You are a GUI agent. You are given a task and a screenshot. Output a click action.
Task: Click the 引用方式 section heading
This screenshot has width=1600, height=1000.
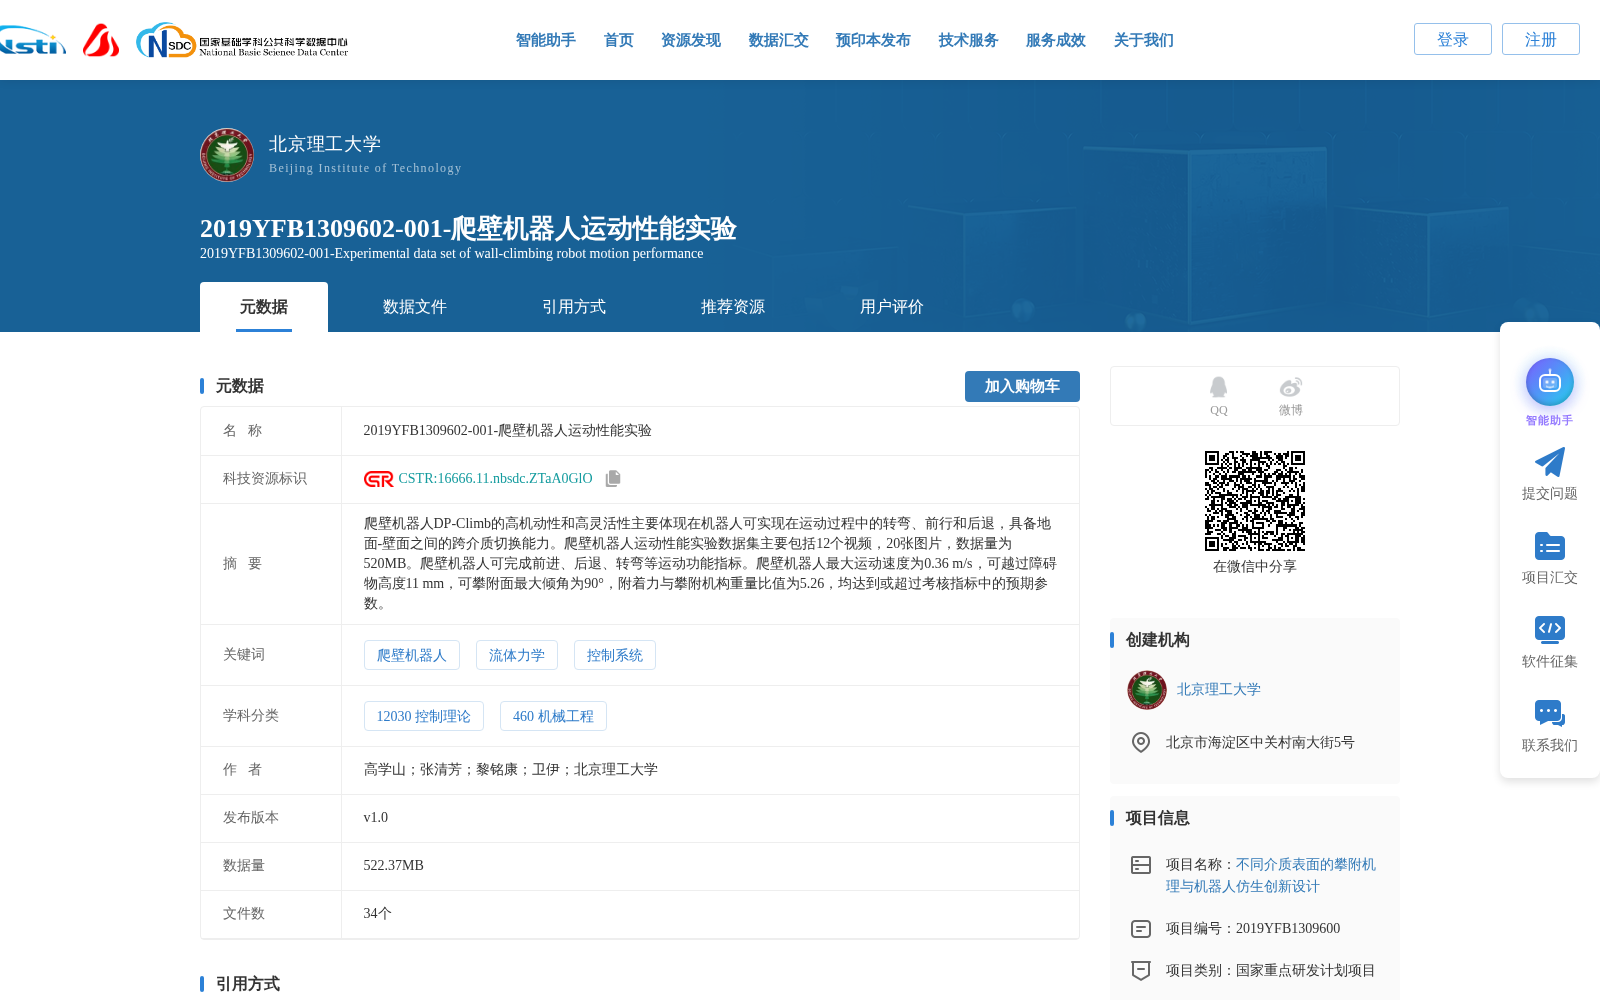(248, 984)
